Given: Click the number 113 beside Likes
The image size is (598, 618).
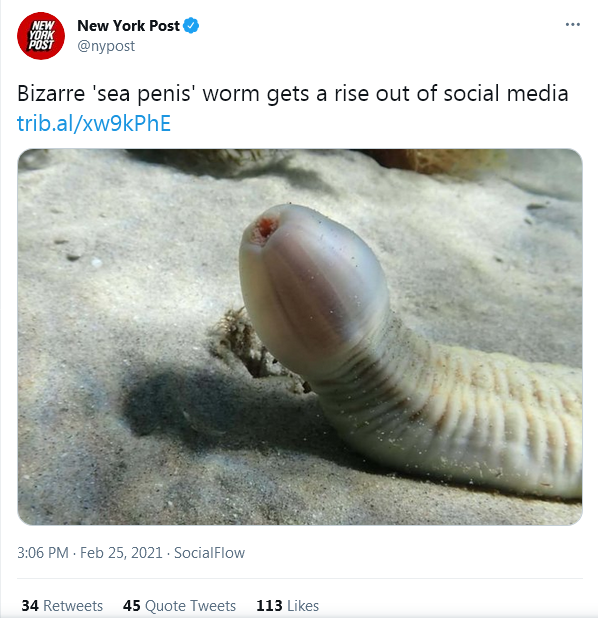Looking at the screenshot, I should [x=269, y=606].
